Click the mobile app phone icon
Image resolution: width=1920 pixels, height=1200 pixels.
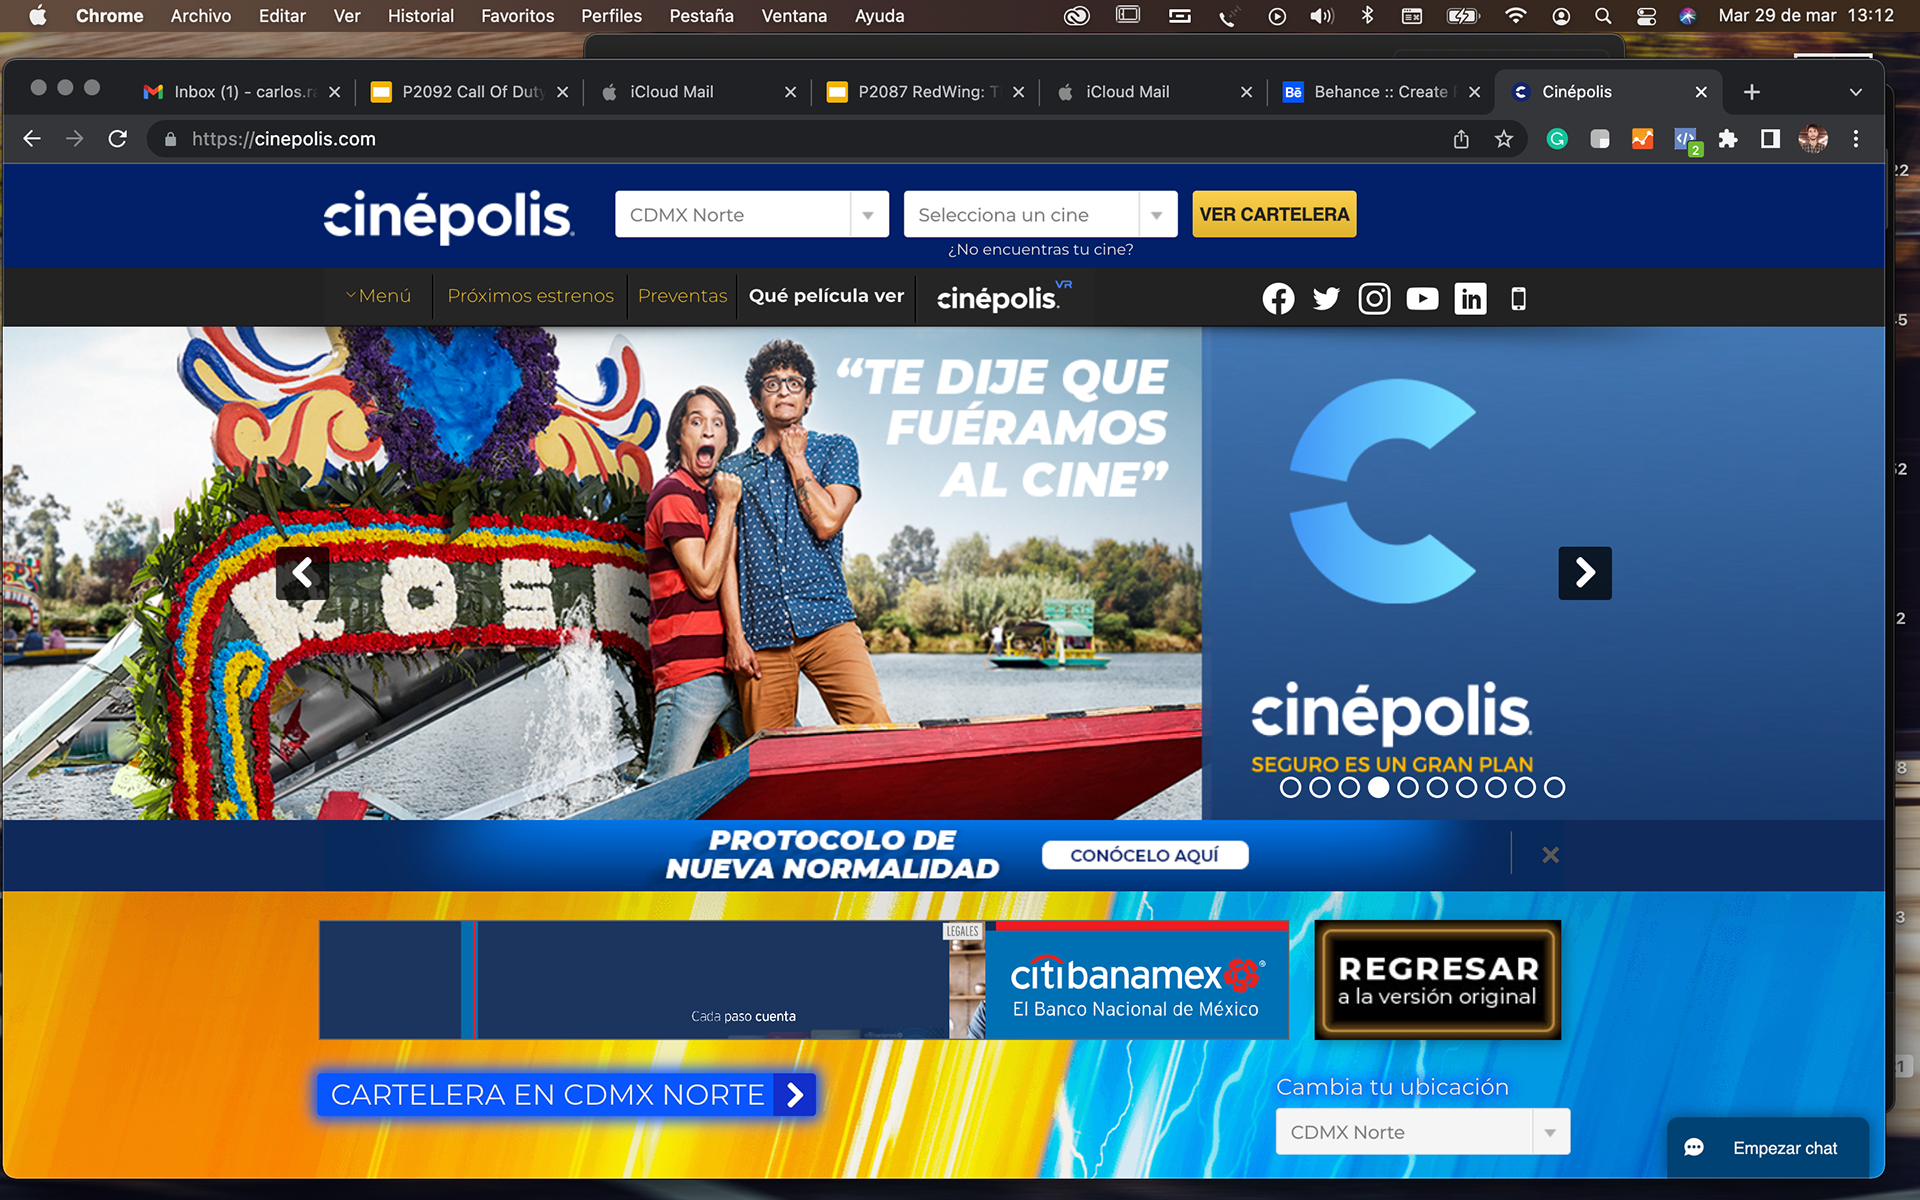coord(1518,298)
